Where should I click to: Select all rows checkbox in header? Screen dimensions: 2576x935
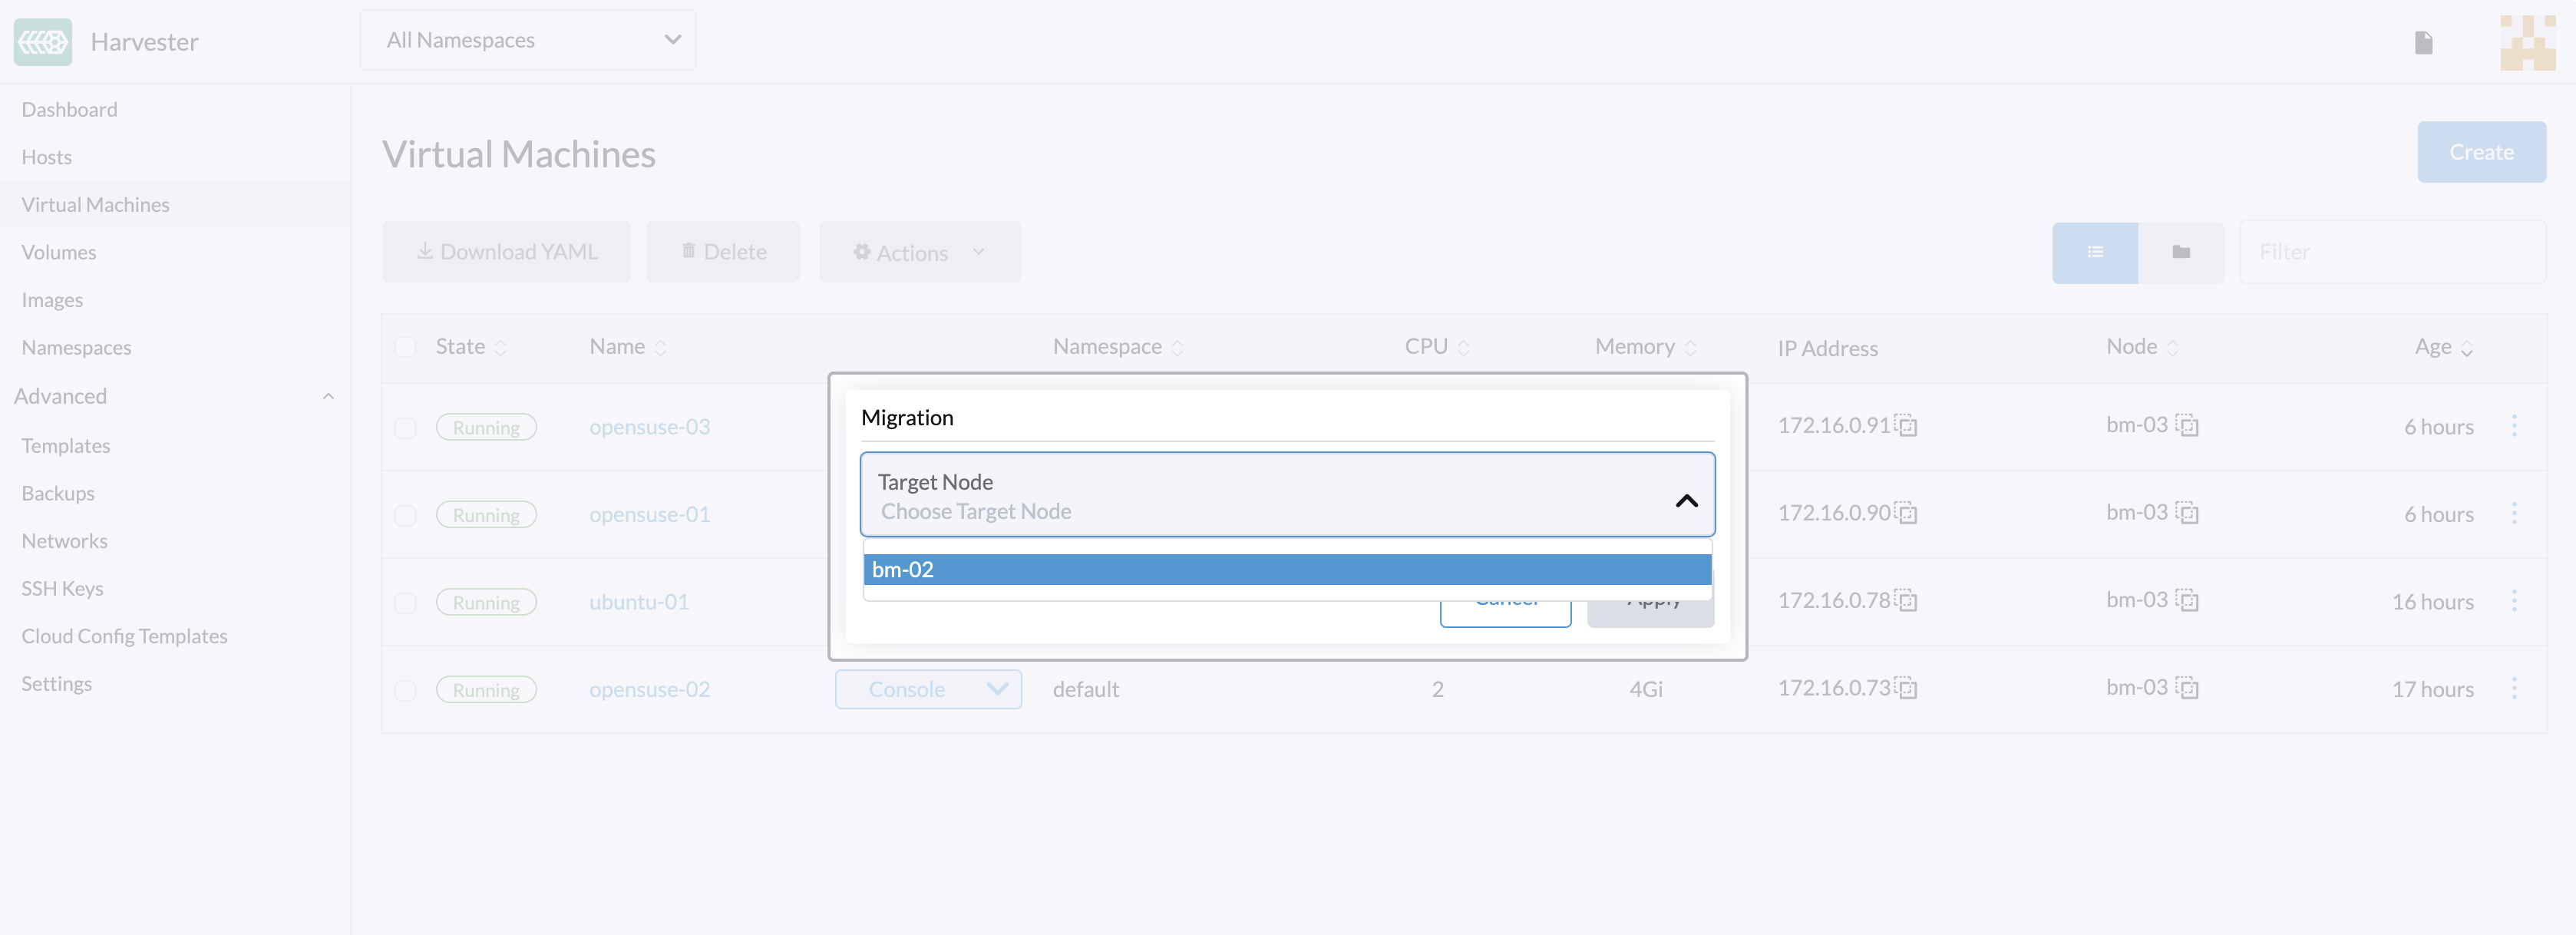405,347
